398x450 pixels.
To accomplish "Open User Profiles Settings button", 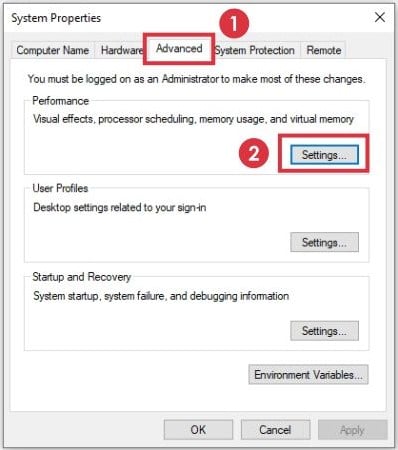I will coord(324,242).
